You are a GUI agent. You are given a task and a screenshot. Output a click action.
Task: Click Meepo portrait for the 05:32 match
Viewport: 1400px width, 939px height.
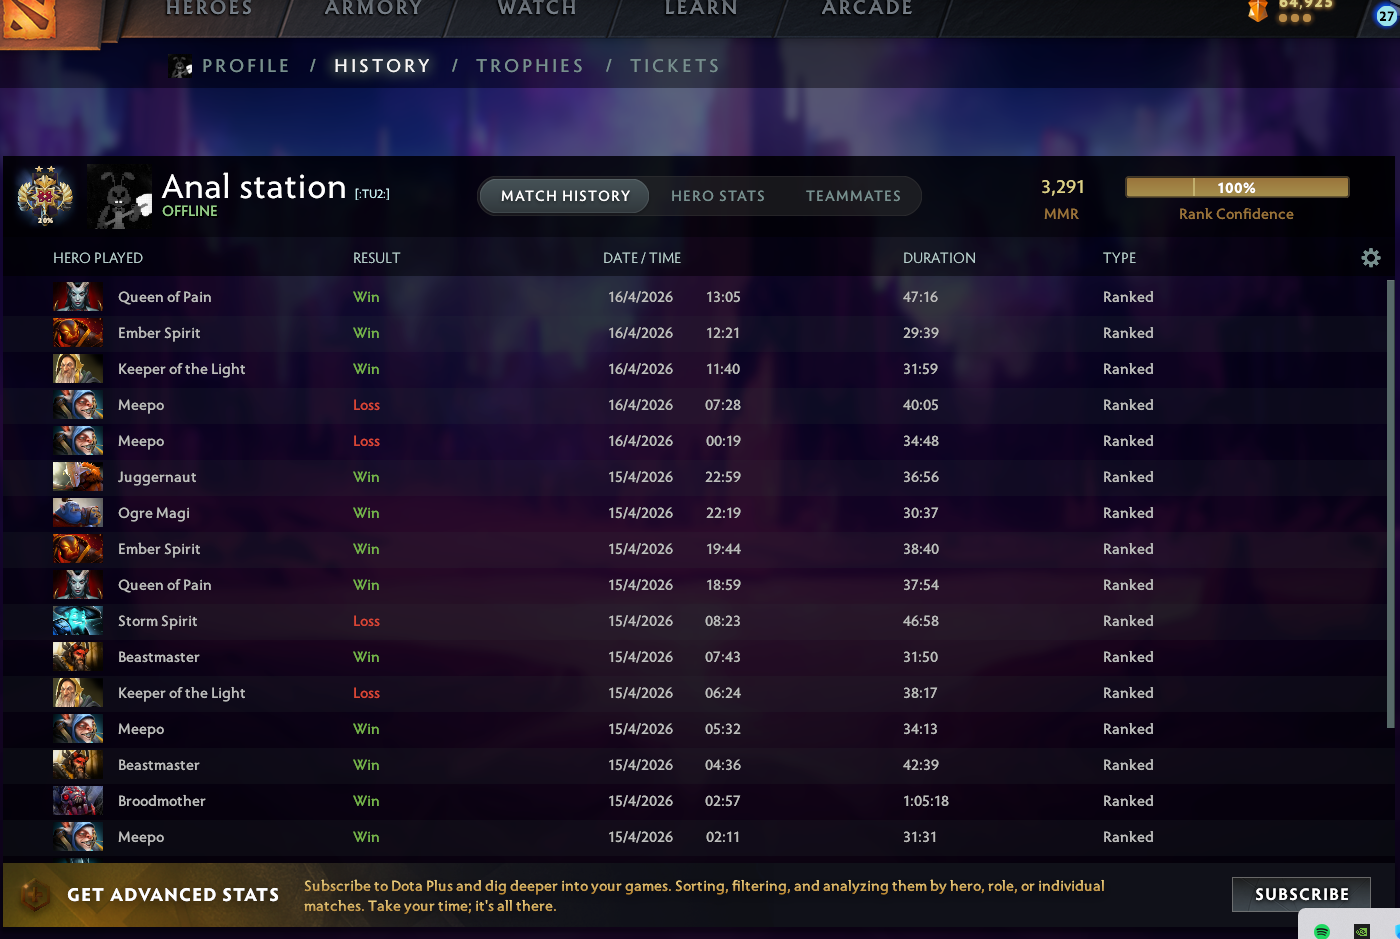(x=78, y=729)
